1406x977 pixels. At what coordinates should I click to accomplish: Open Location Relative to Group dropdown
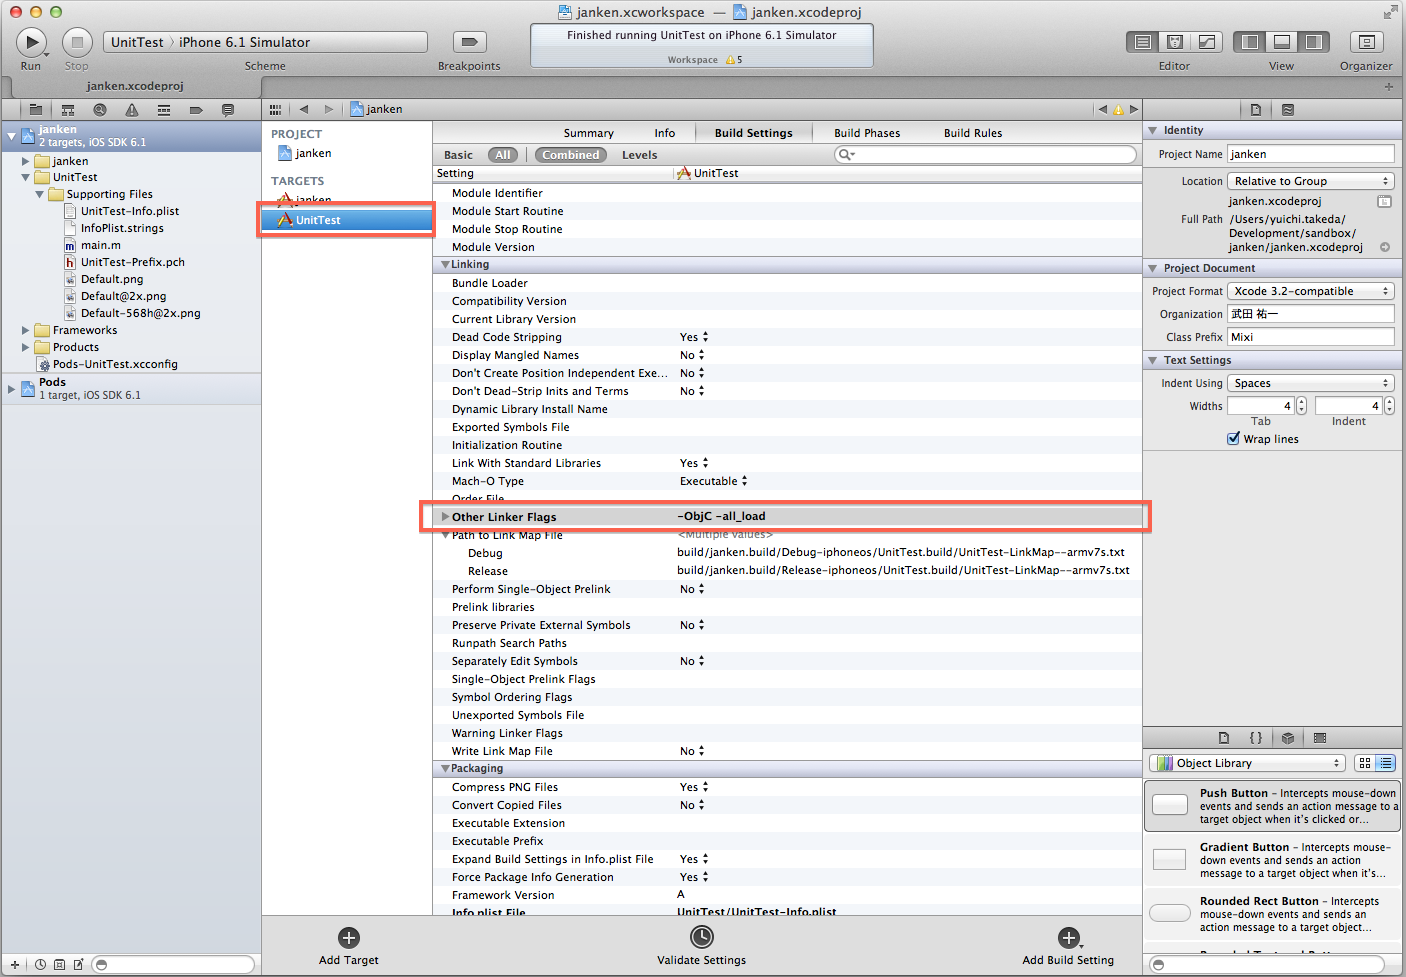(1311, 181)
